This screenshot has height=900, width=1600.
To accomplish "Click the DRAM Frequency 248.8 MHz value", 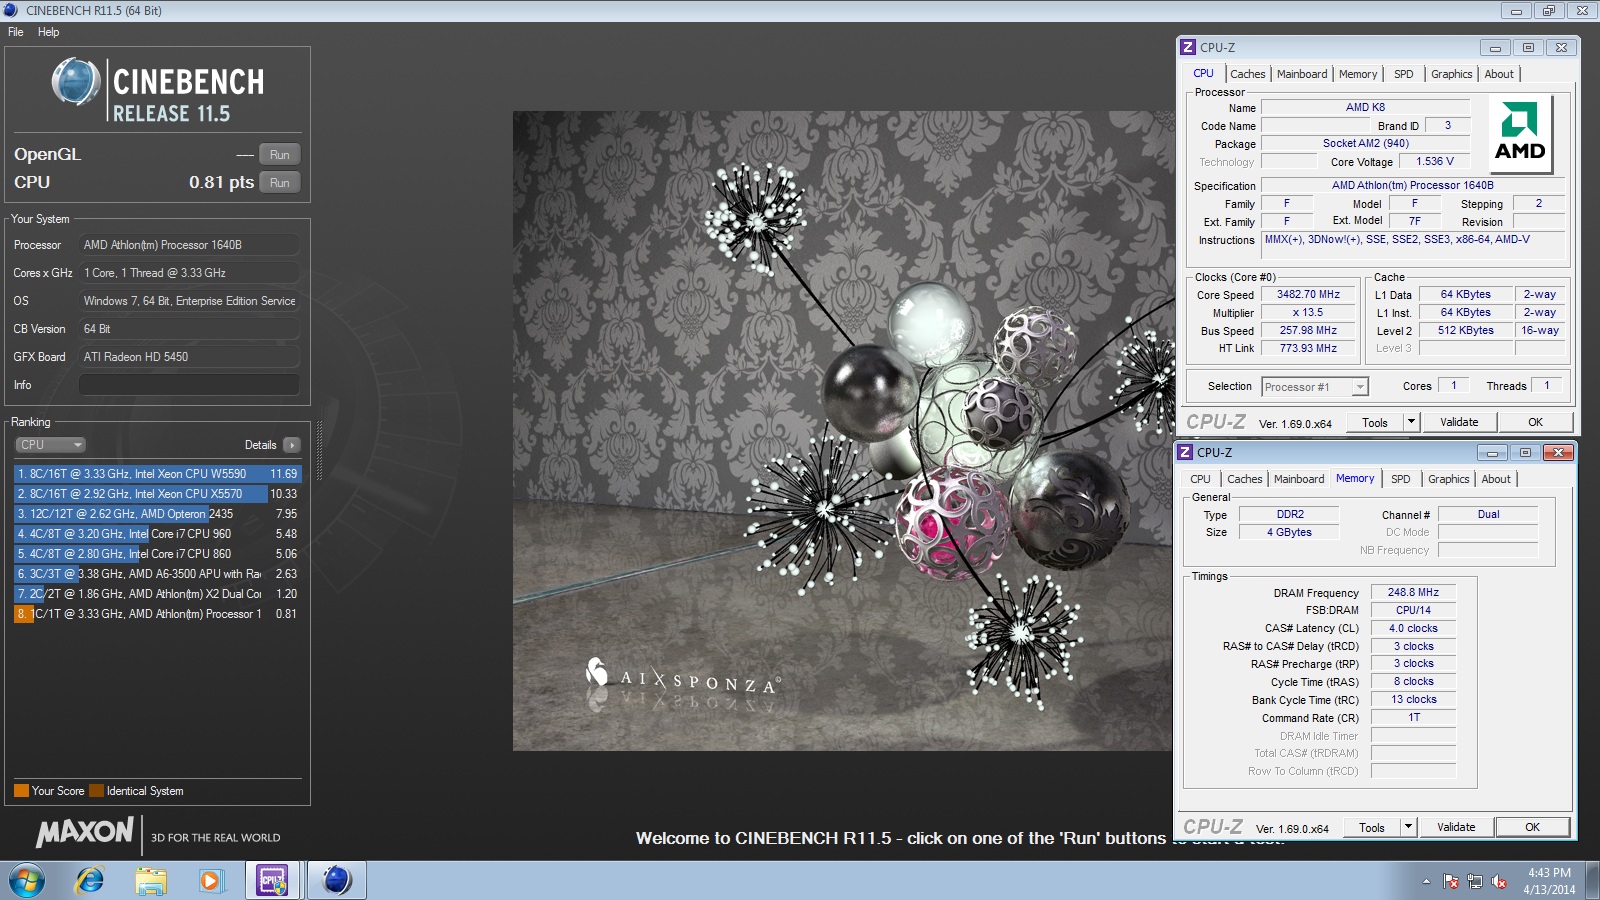I will coord(1413,593).
